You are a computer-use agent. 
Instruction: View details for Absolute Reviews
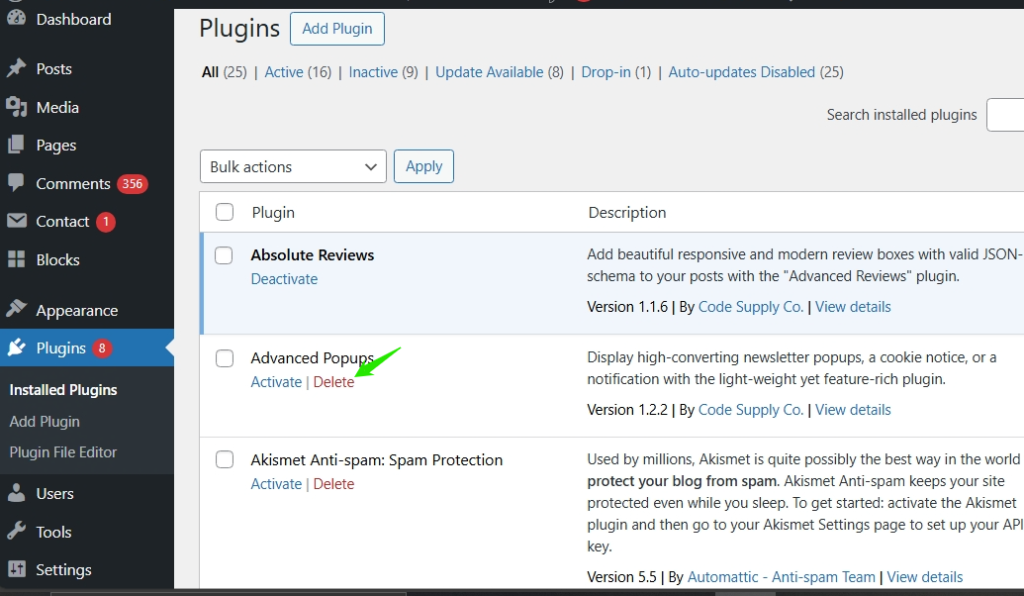[853, 307]
